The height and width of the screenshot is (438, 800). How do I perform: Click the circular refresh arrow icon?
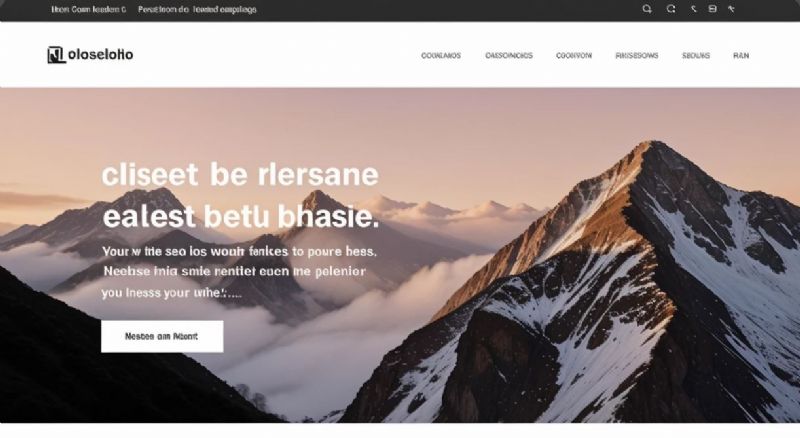point(671,9)
